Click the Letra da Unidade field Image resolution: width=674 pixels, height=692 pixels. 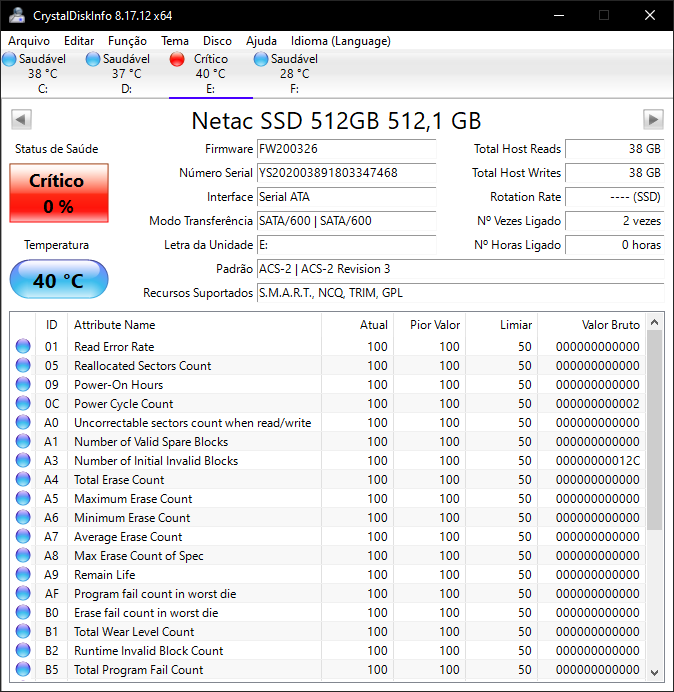[x=346, y=245]
